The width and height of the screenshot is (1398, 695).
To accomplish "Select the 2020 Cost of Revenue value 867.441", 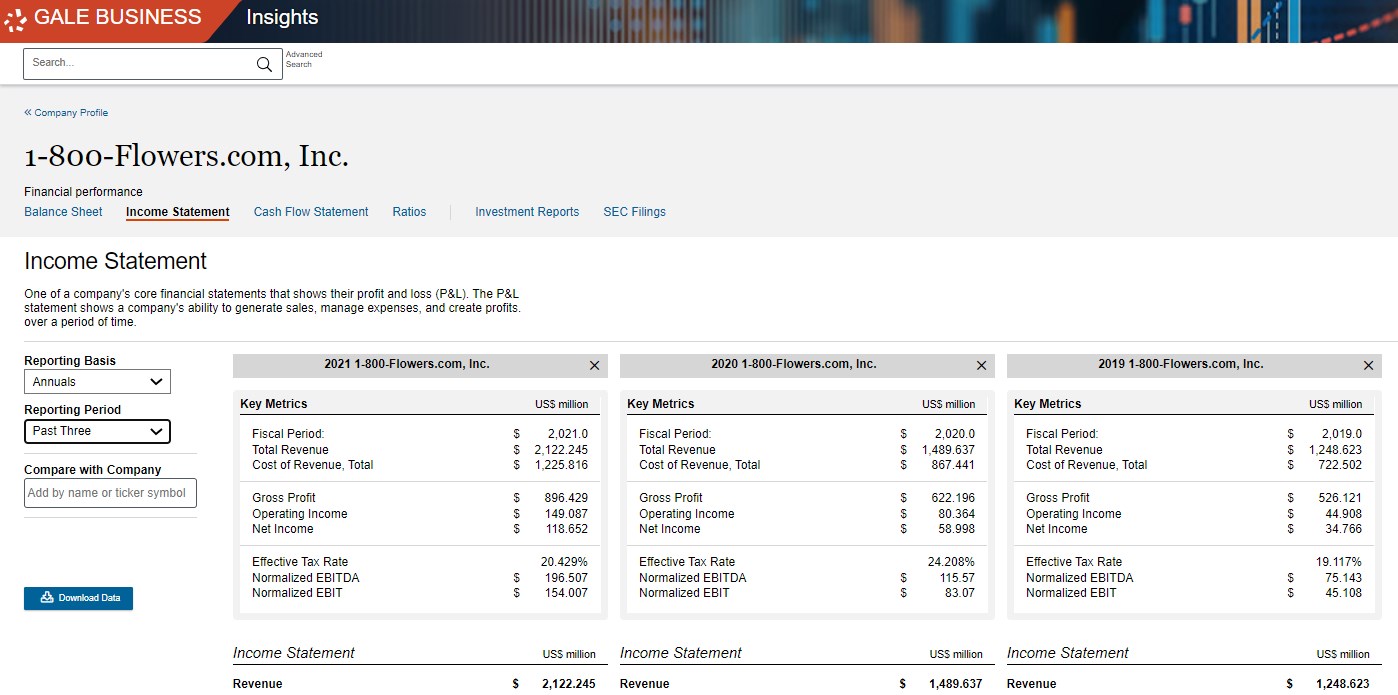I will click(x=954, y=465).
